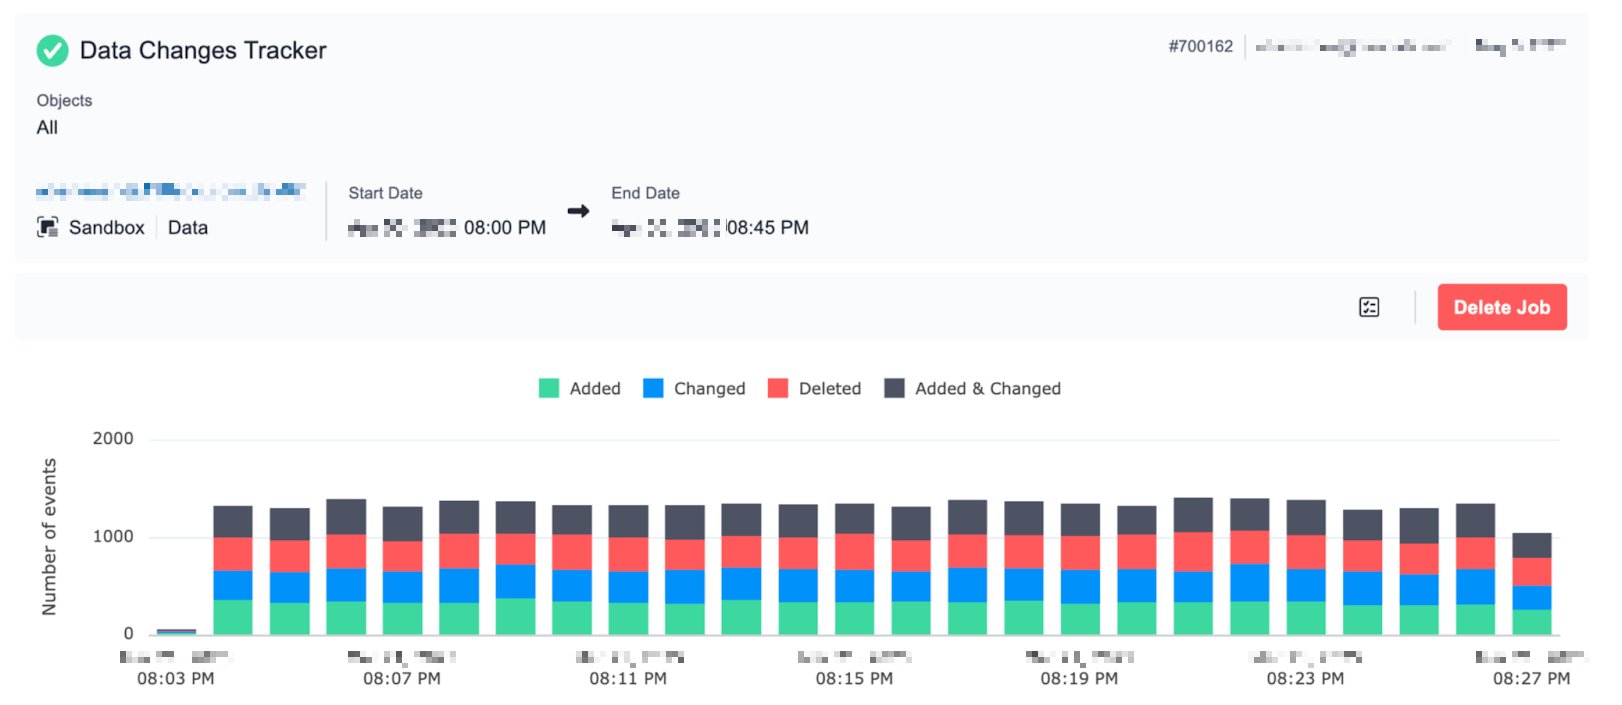Click the Objects field label
Screen dimensions: 1622x705
pos(64,100)
